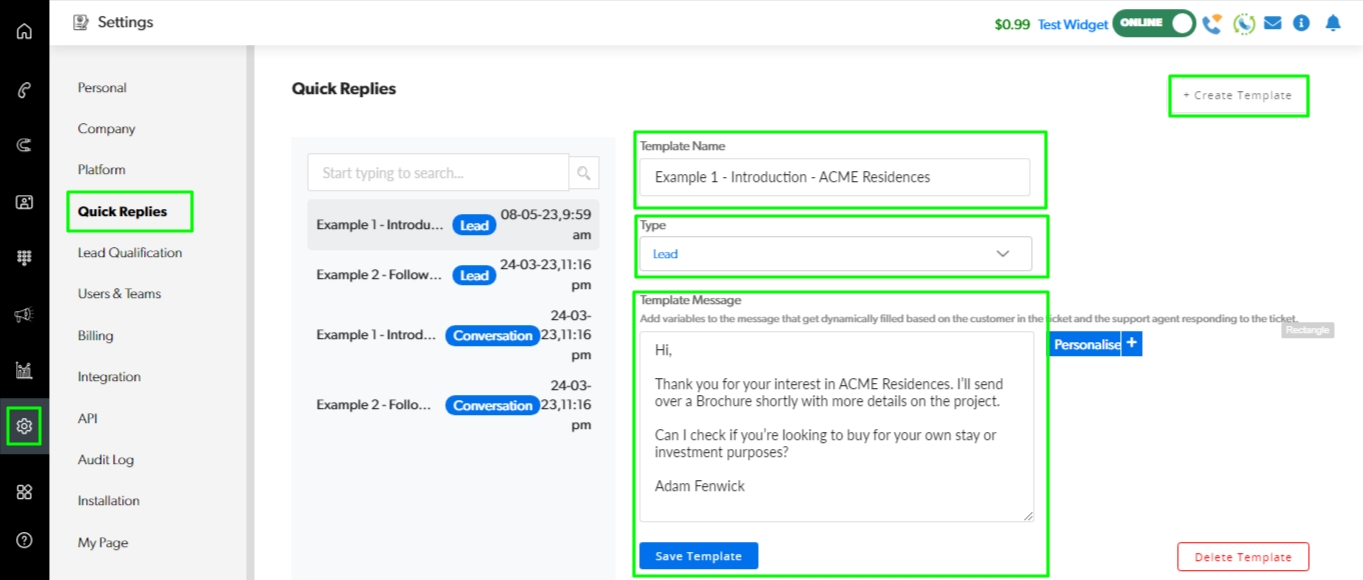Image resolution: width=1363 pixels, height=580 pixels.
Task: Click the notification bell icon
Action: tap(1332, 23)
